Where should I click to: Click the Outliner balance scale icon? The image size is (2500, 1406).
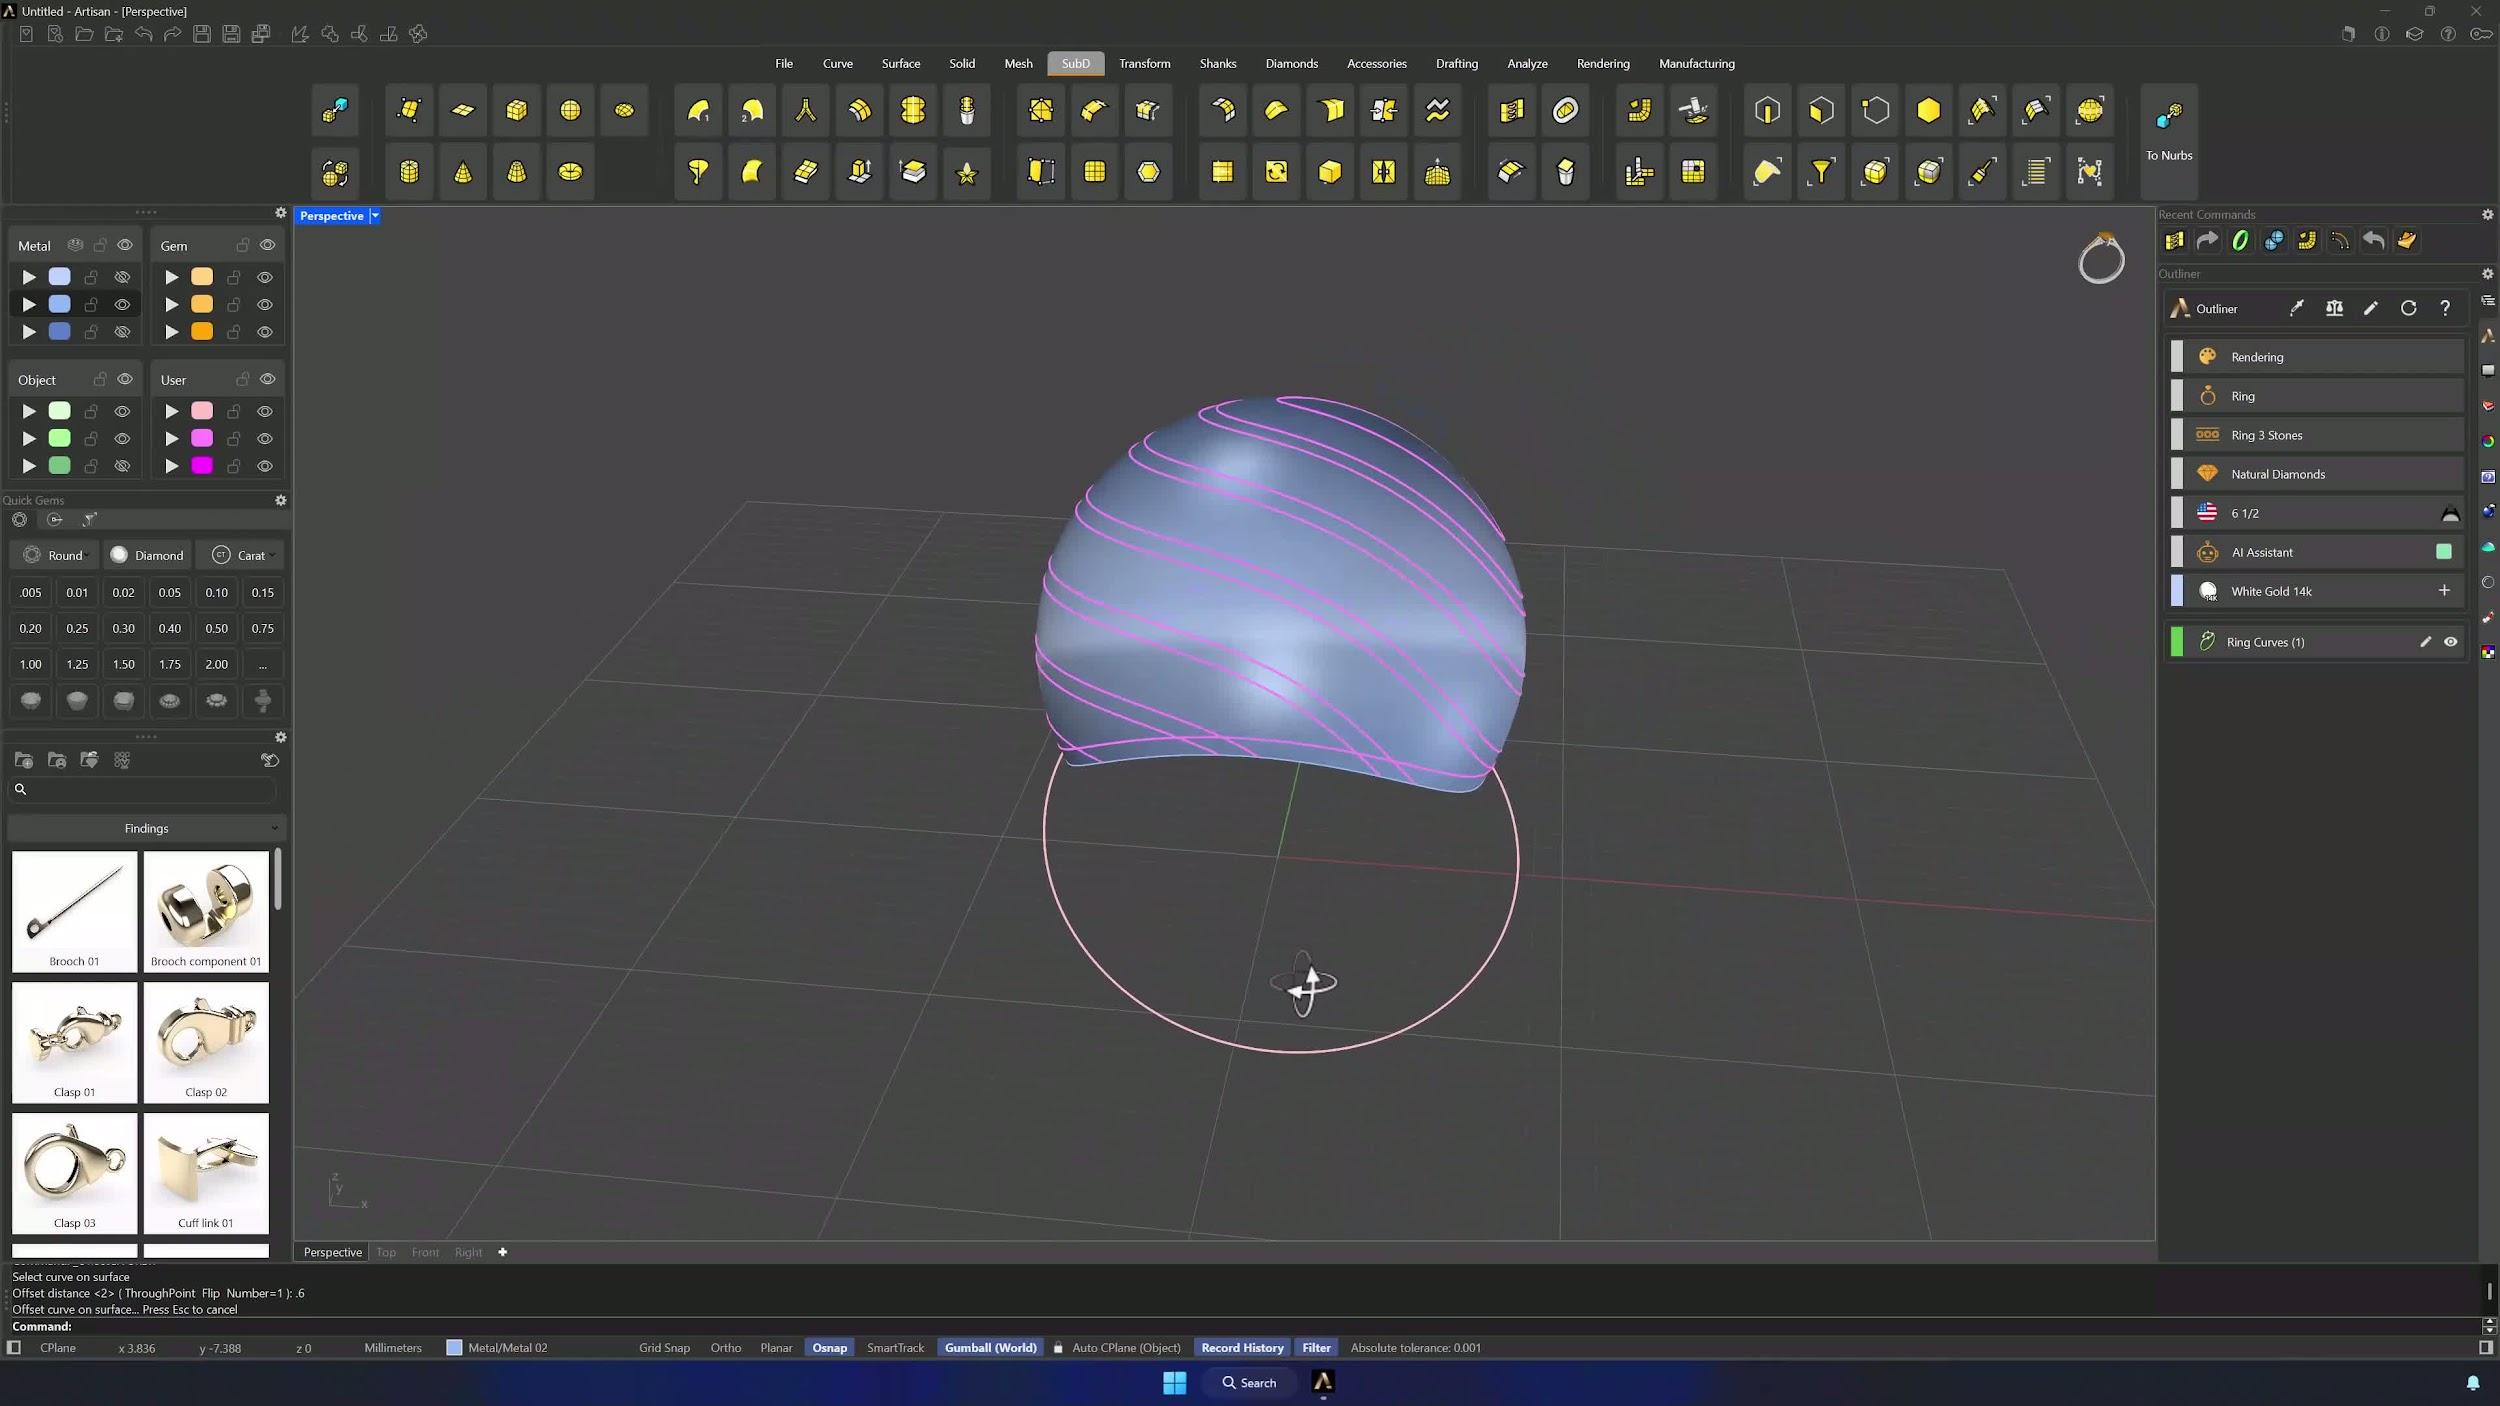tap(2334, 308)
